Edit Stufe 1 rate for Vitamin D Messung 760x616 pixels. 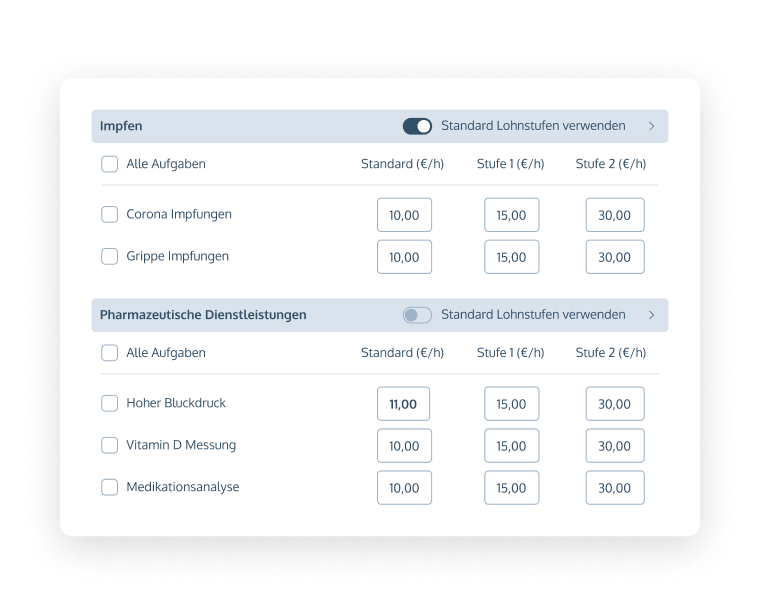[511, 446]
